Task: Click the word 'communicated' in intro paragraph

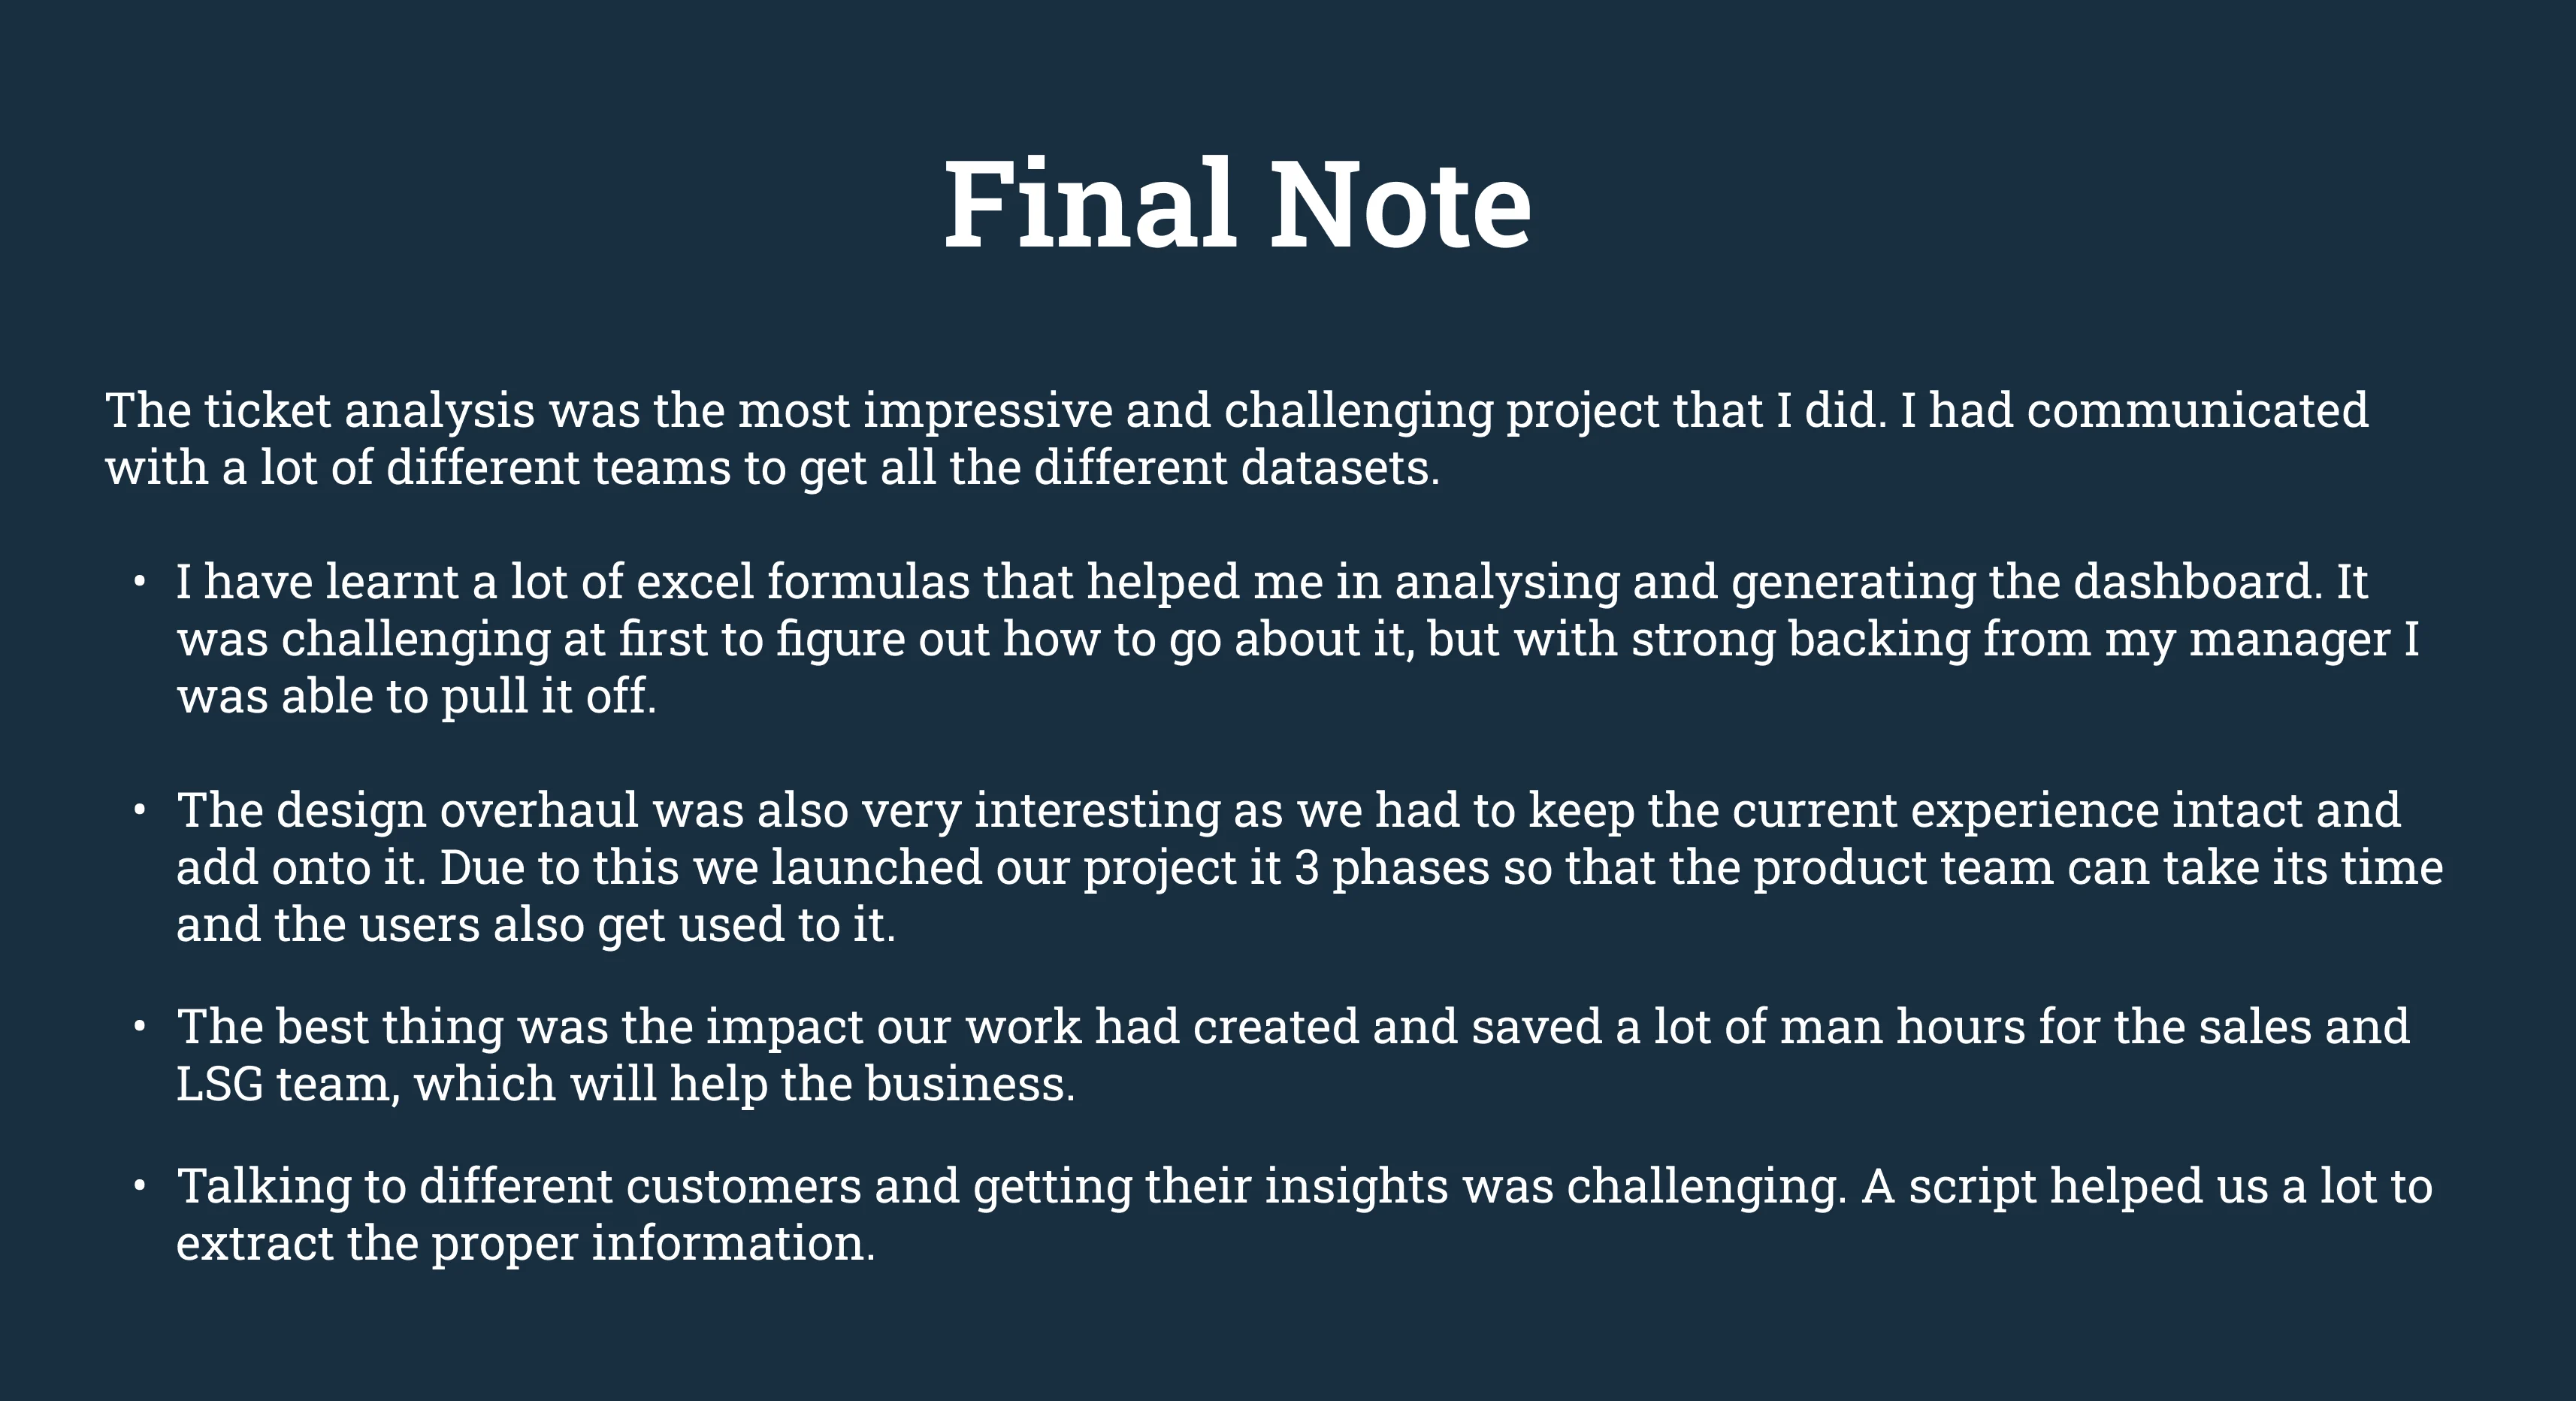Action: [x=2197, y=411]
